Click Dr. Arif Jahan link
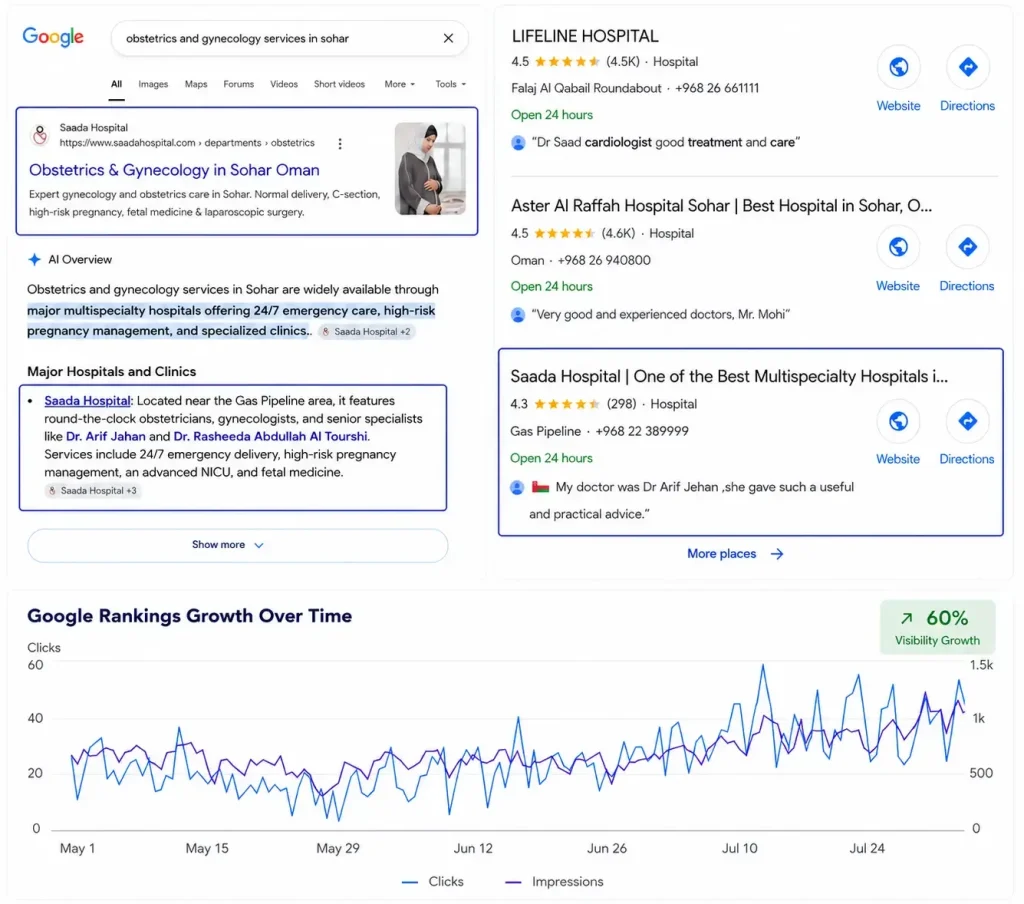Viewport: 1024px width, 904px height. (106, 436)
